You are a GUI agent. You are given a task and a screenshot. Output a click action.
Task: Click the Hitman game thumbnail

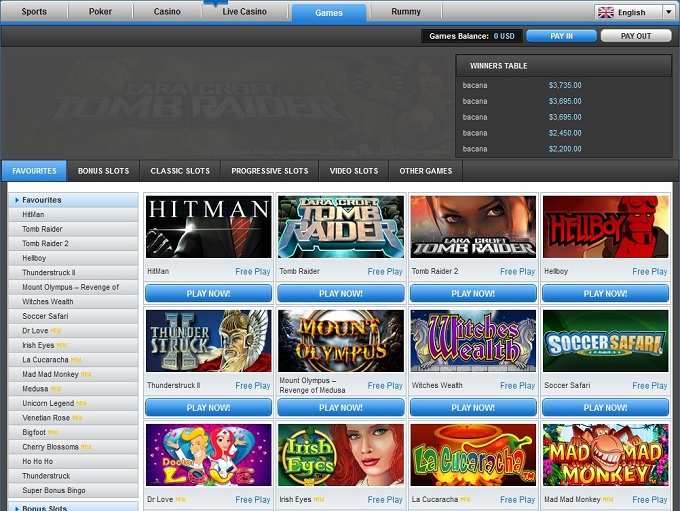click(x=208, y=227)
